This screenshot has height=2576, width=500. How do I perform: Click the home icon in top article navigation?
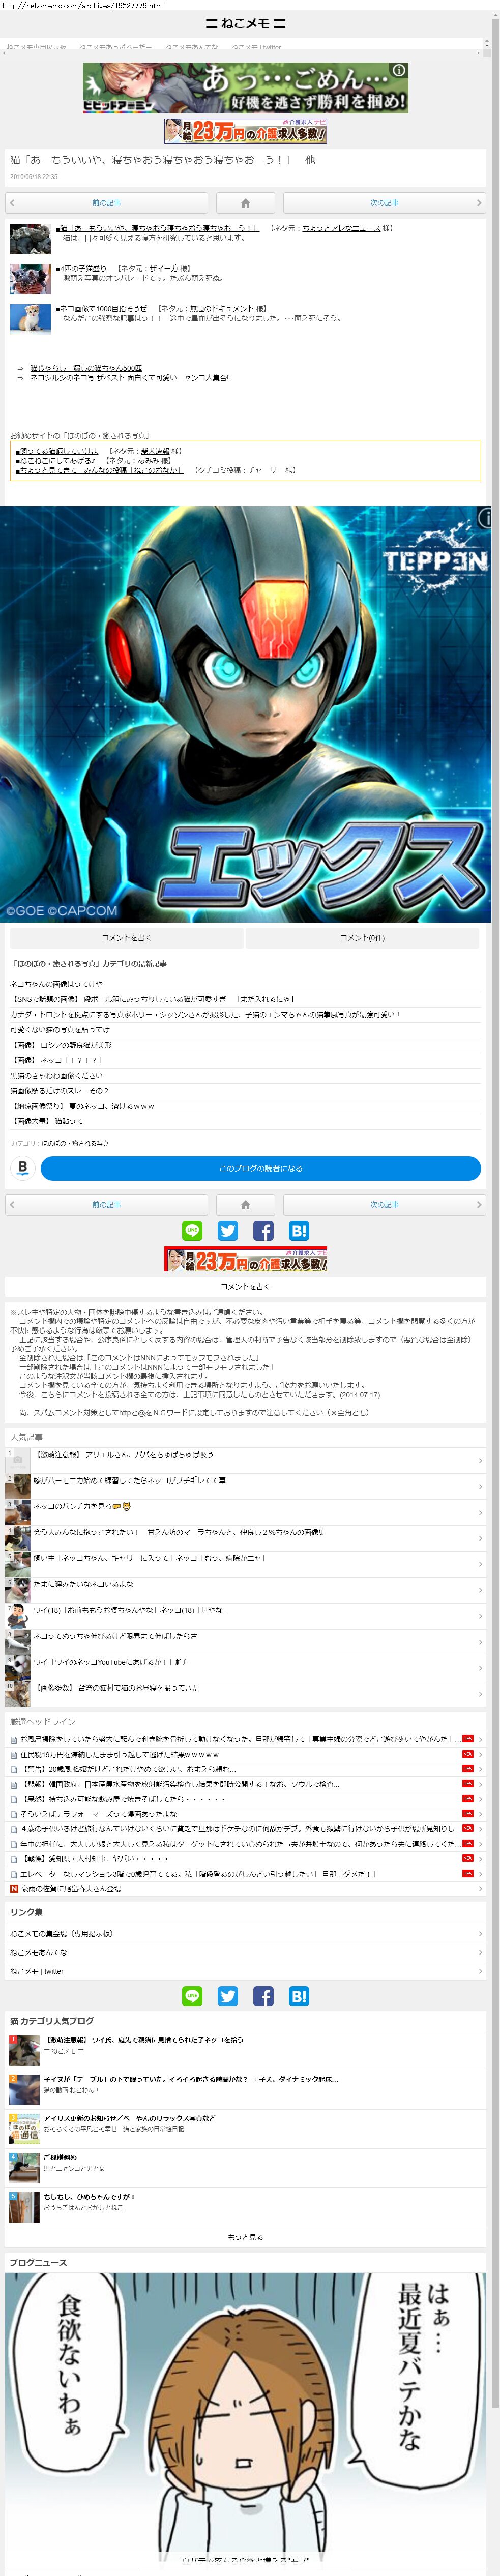coord(245,203)
